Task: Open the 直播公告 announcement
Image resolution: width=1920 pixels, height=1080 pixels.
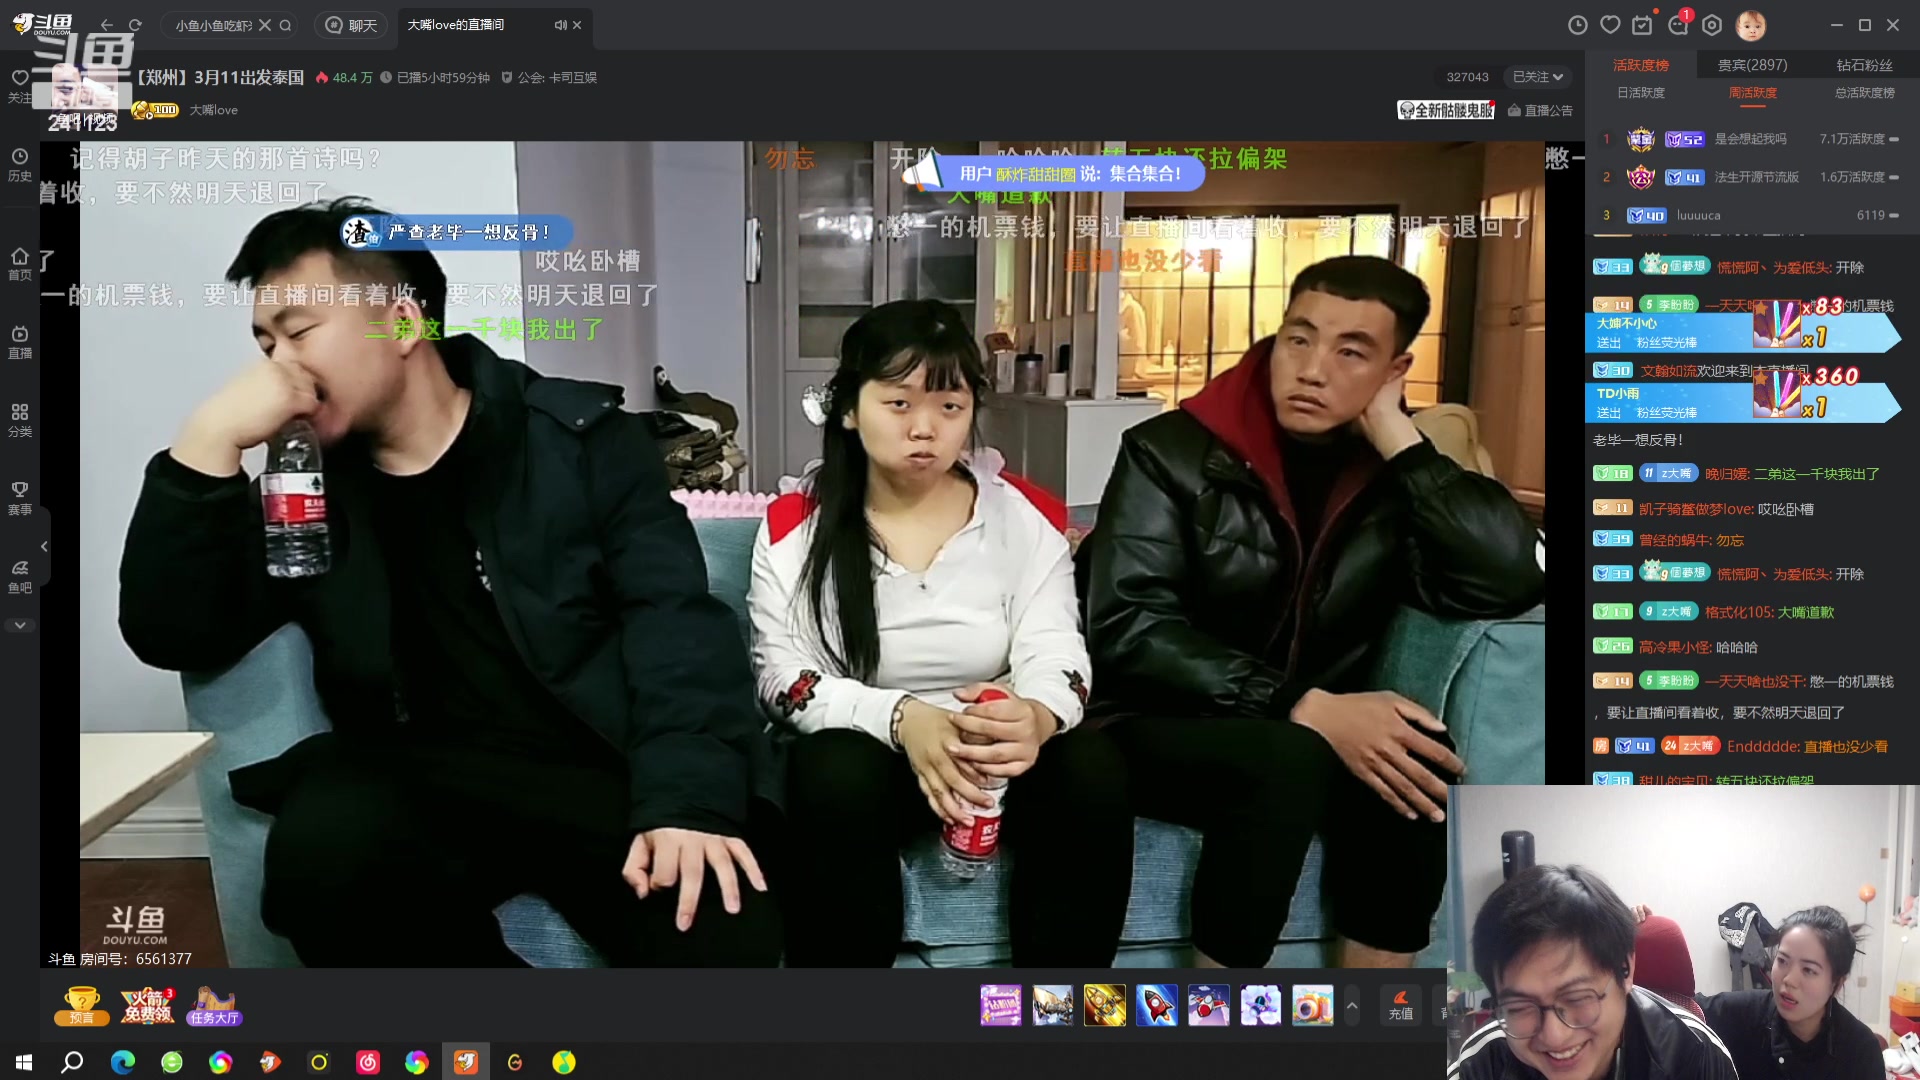Action: [x=1540, y=111]
